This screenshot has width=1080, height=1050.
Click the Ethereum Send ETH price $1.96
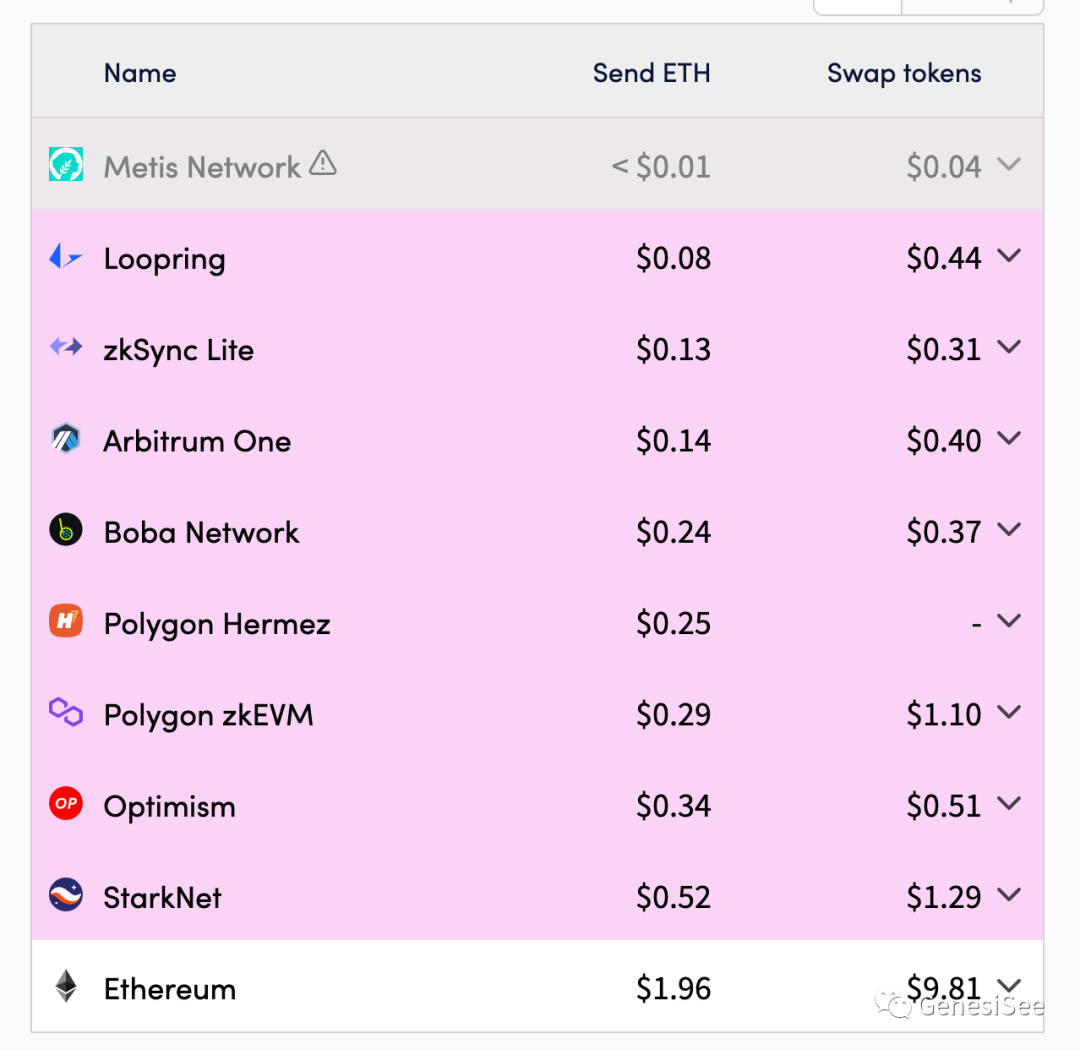click(673, 989)
